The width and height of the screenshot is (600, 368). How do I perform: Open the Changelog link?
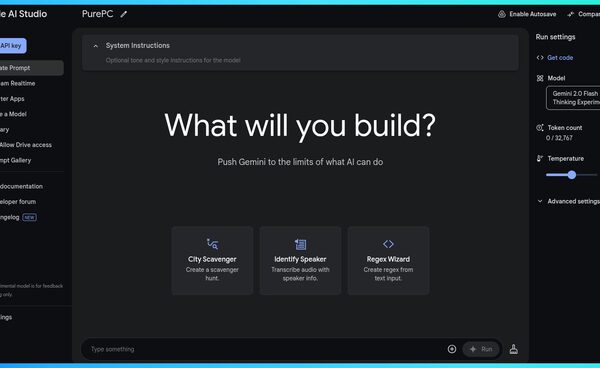tap(10, 217)
